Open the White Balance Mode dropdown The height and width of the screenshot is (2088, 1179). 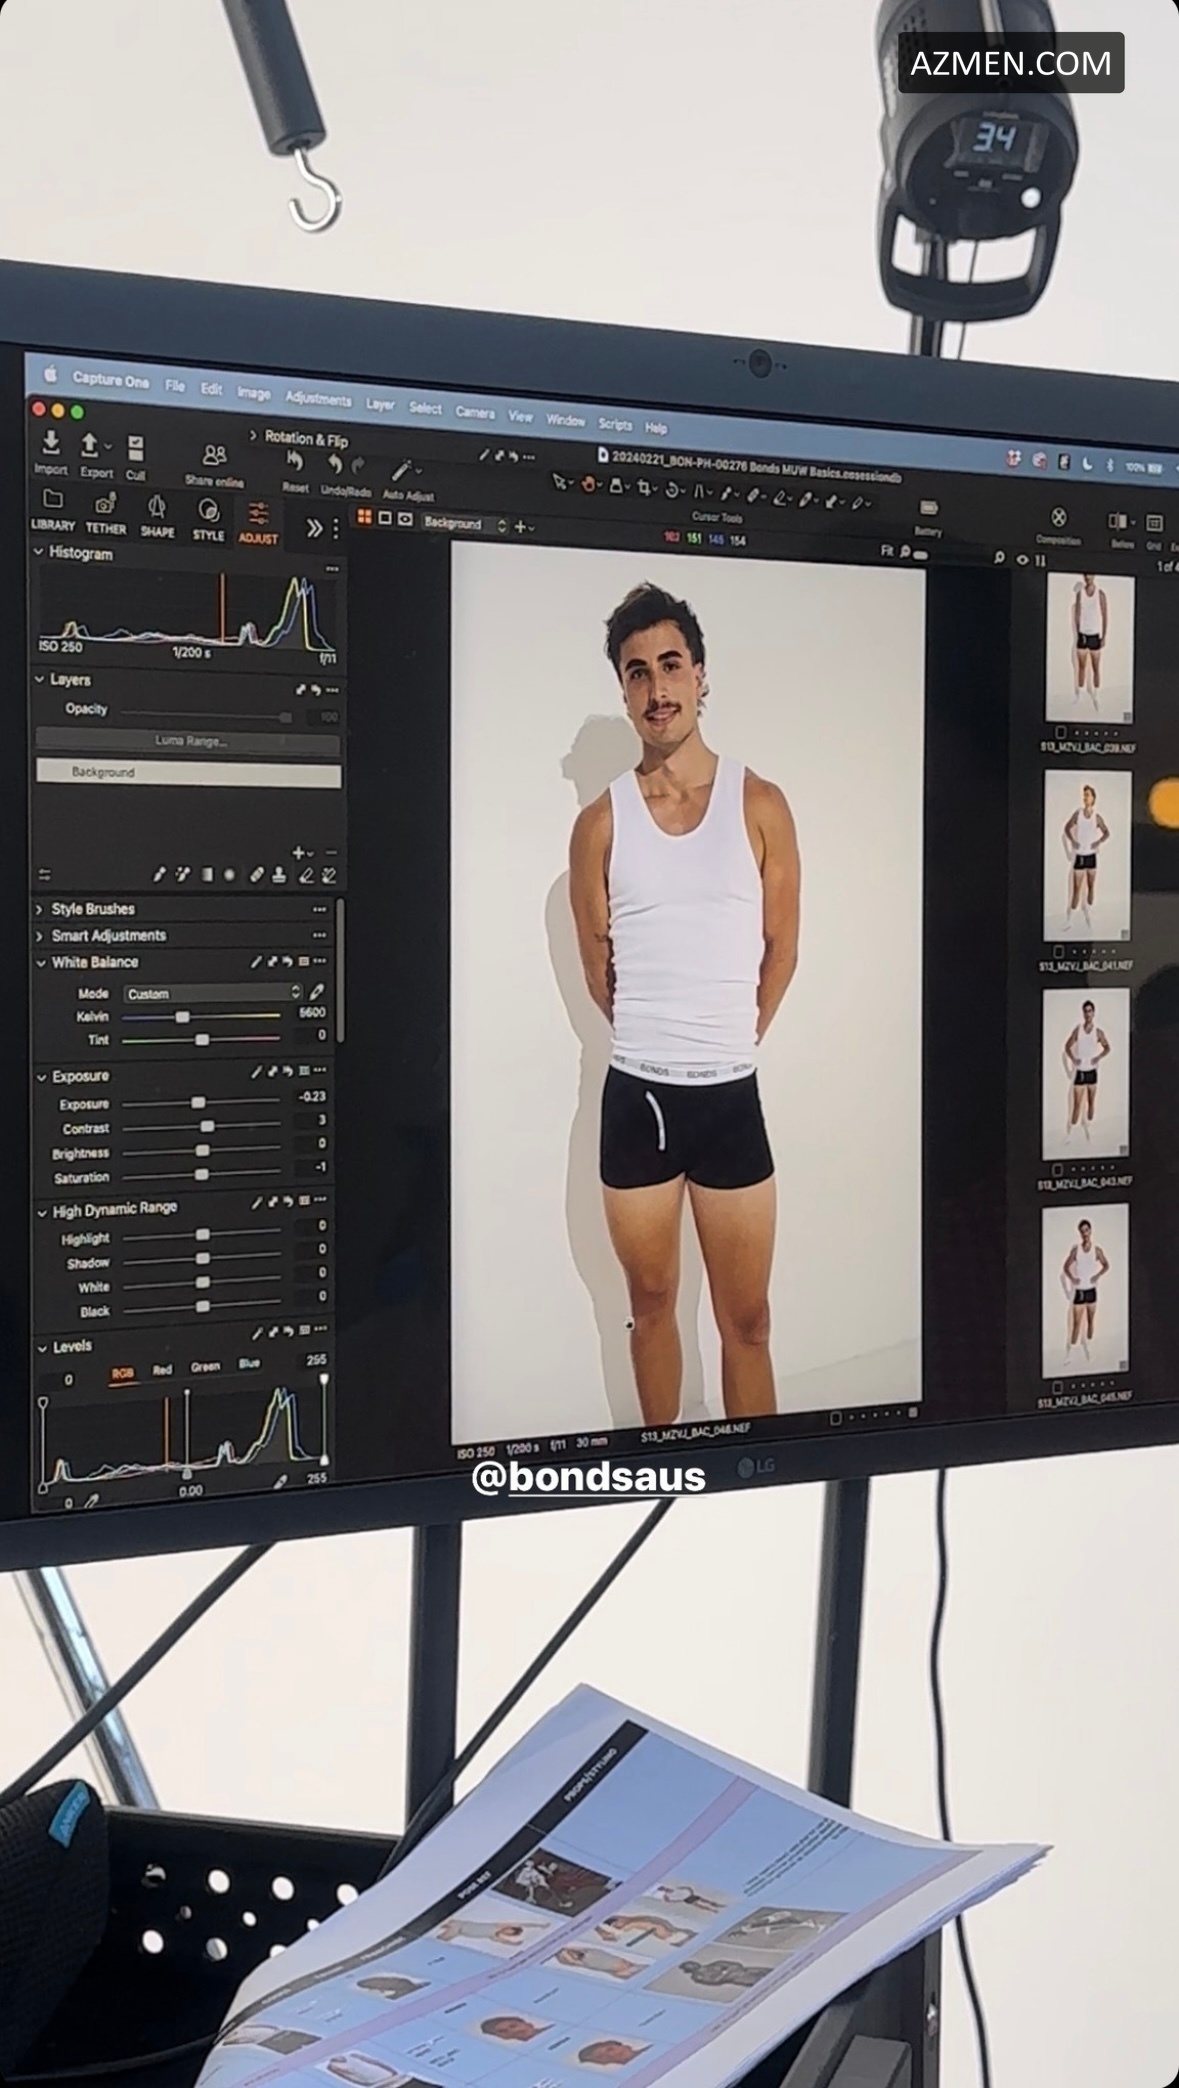(x=213, y=993)
